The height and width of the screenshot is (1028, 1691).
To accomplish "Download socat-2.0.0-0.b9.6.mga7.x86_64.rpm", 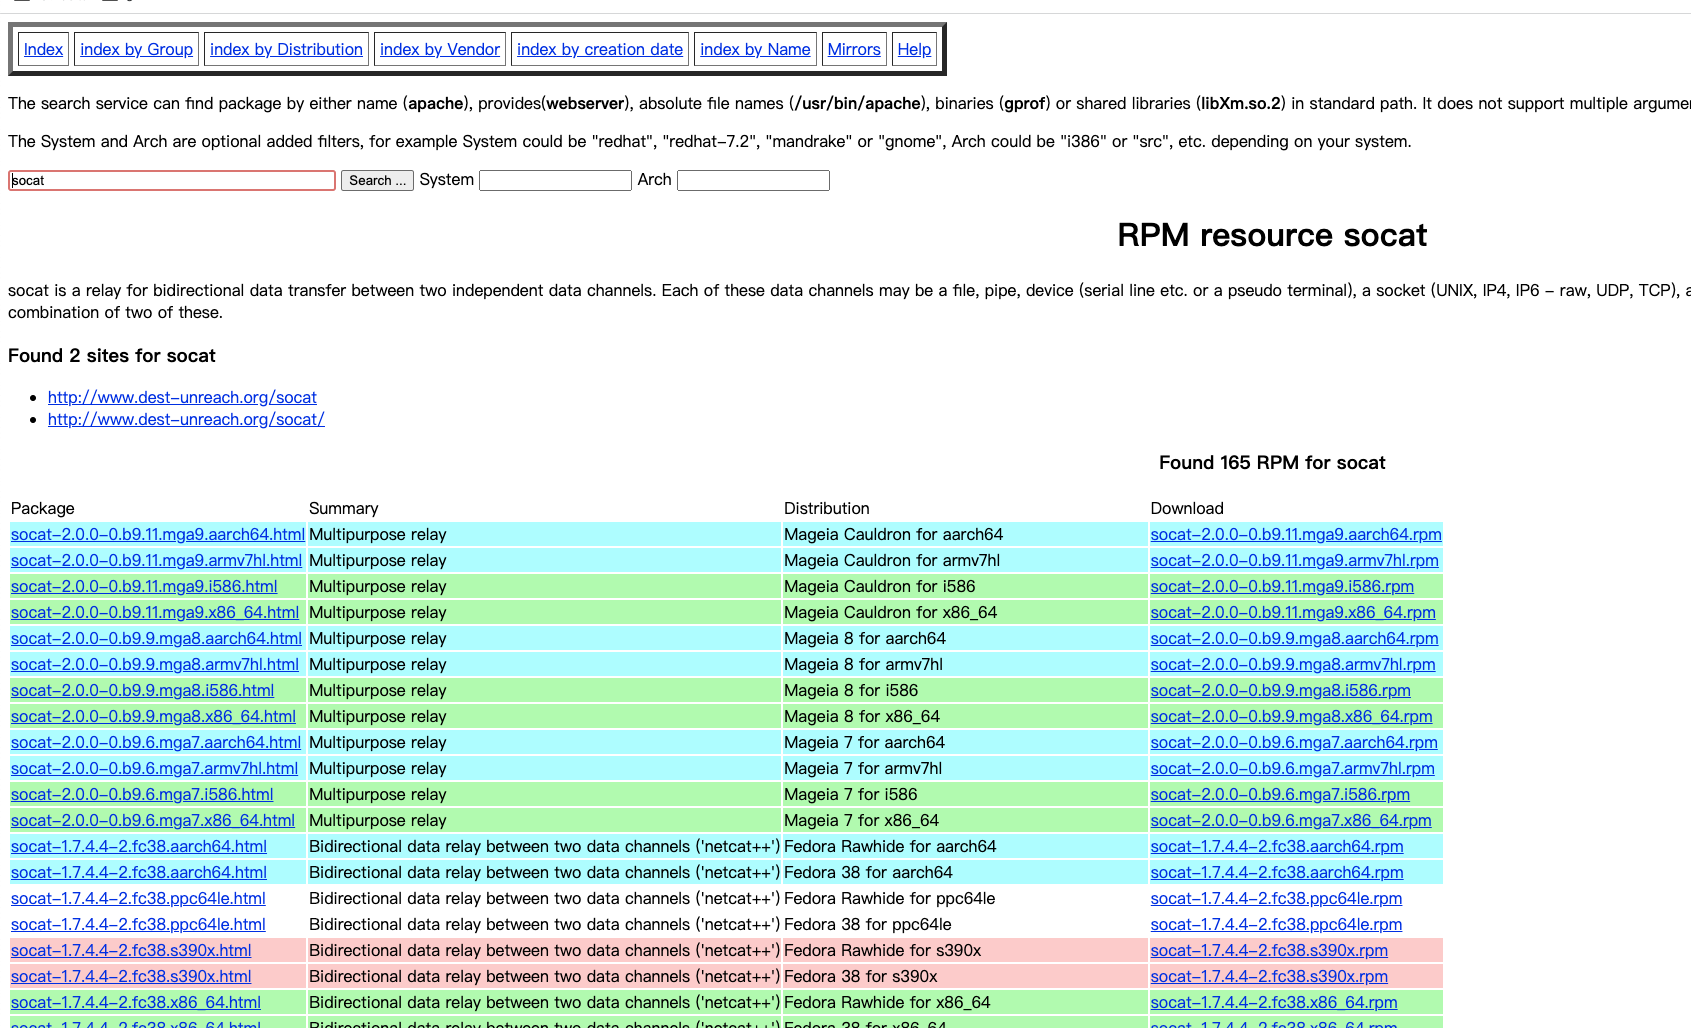I will (x=1291, y=820).
